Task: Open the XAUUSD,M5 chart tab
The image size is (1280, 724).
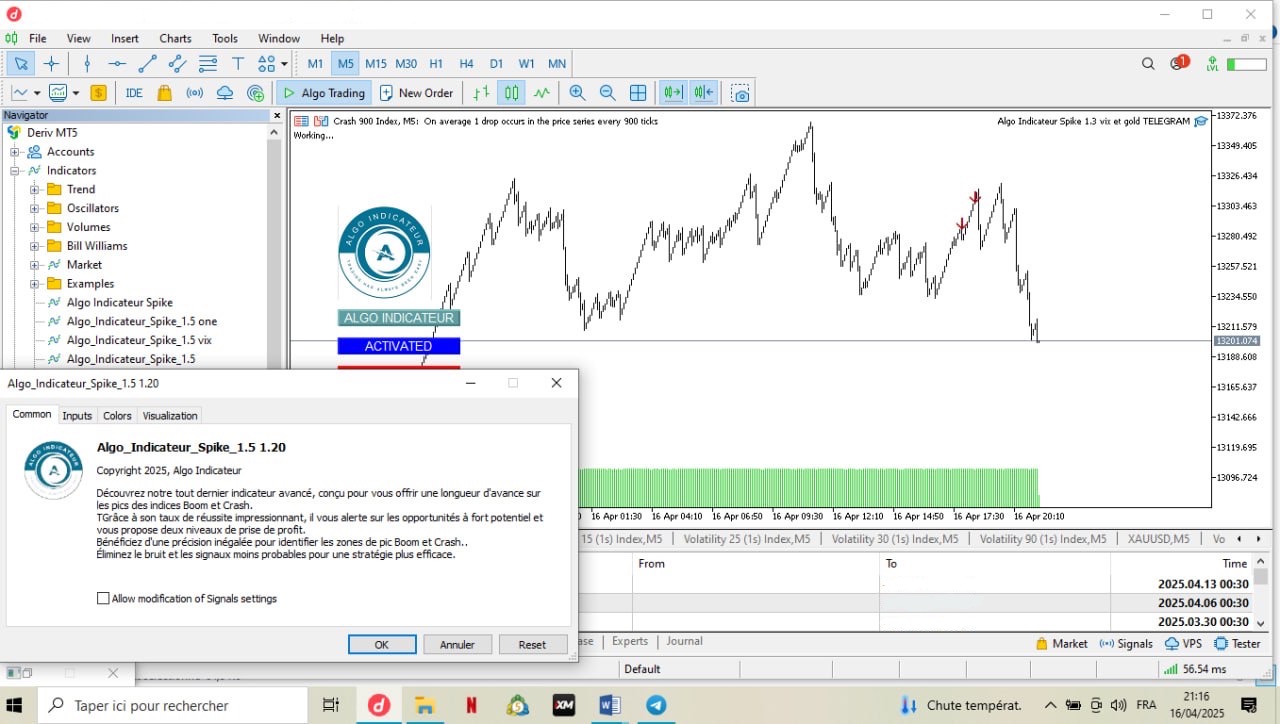Action: click(1158, 539)
